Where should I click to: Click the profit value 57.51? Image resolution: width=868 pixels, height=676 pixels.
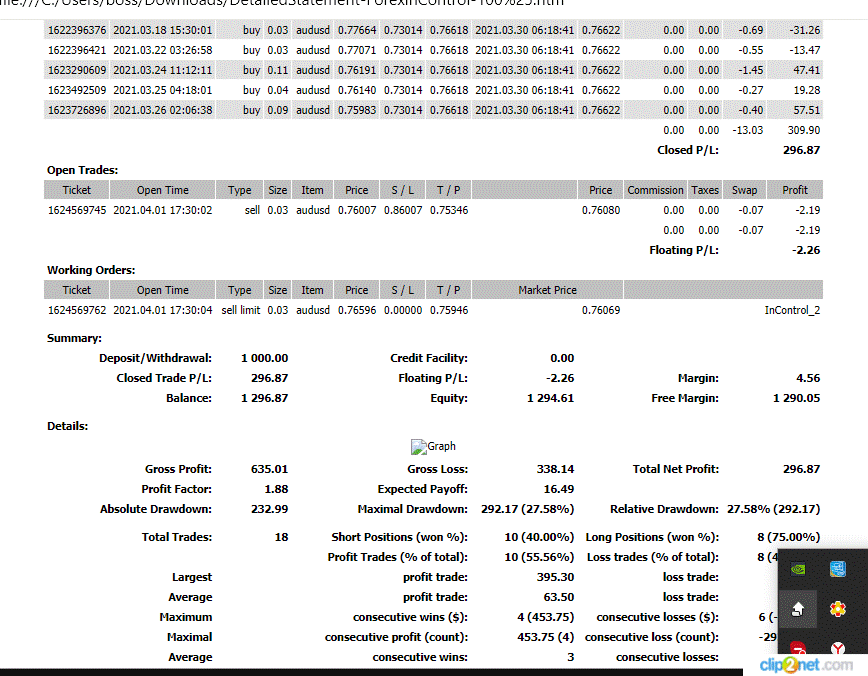click(807, 110)
